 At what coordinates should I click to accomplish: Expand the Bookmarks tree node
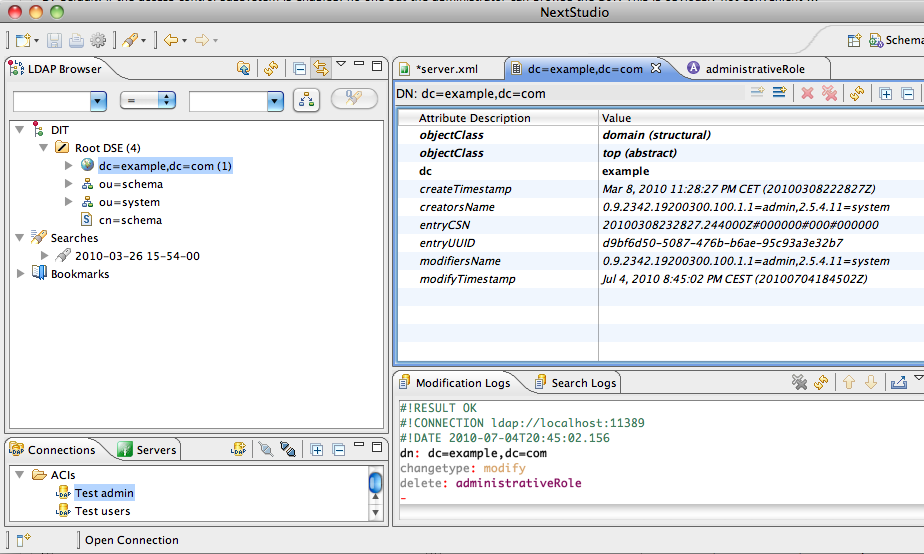coord(20,274)
